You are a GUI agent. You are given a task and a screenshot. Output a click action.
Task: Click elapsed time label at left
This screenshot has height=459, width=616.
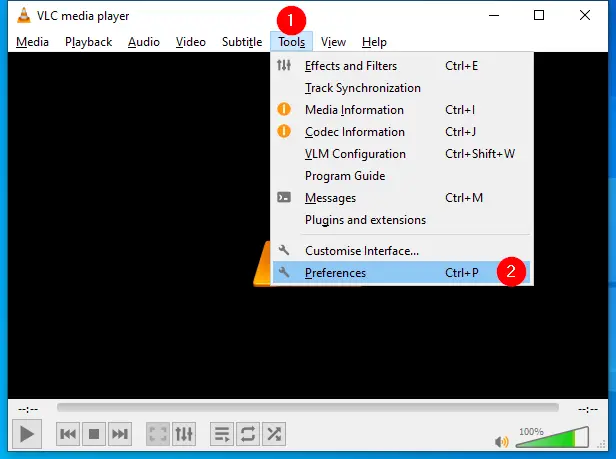click(28, 409)
